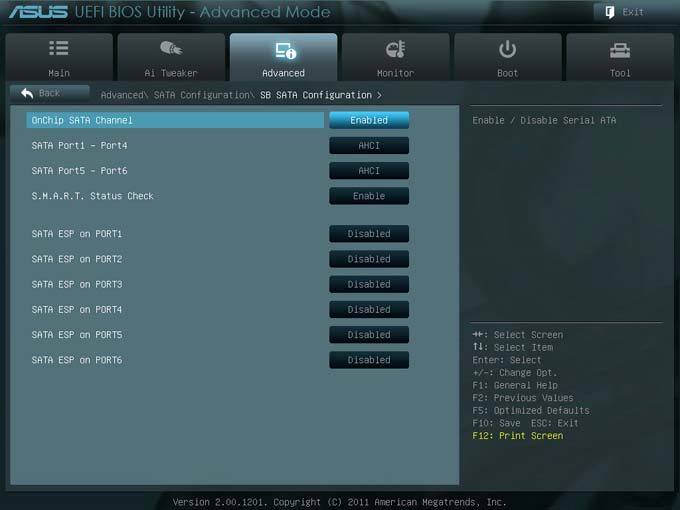Switch to the Tool tab
The height and width of the screenshot is (510, 680).
tap(620, 57)
